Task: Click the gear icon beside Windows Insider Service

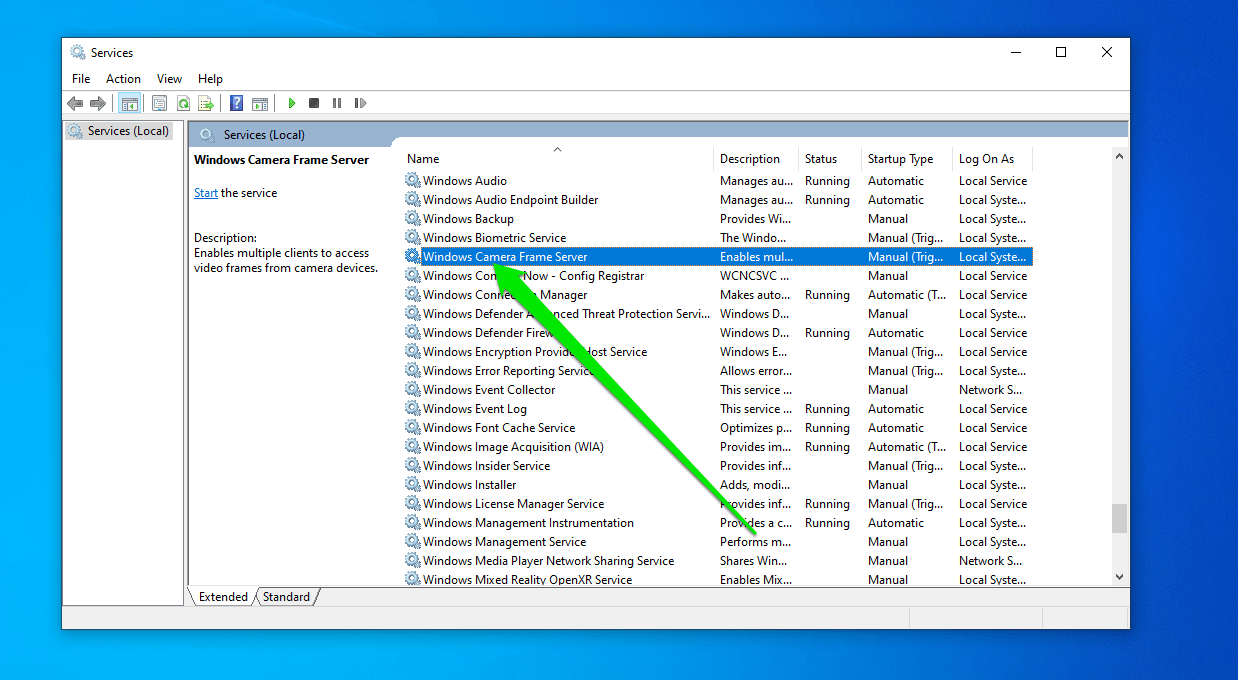Action: (413, 466)
